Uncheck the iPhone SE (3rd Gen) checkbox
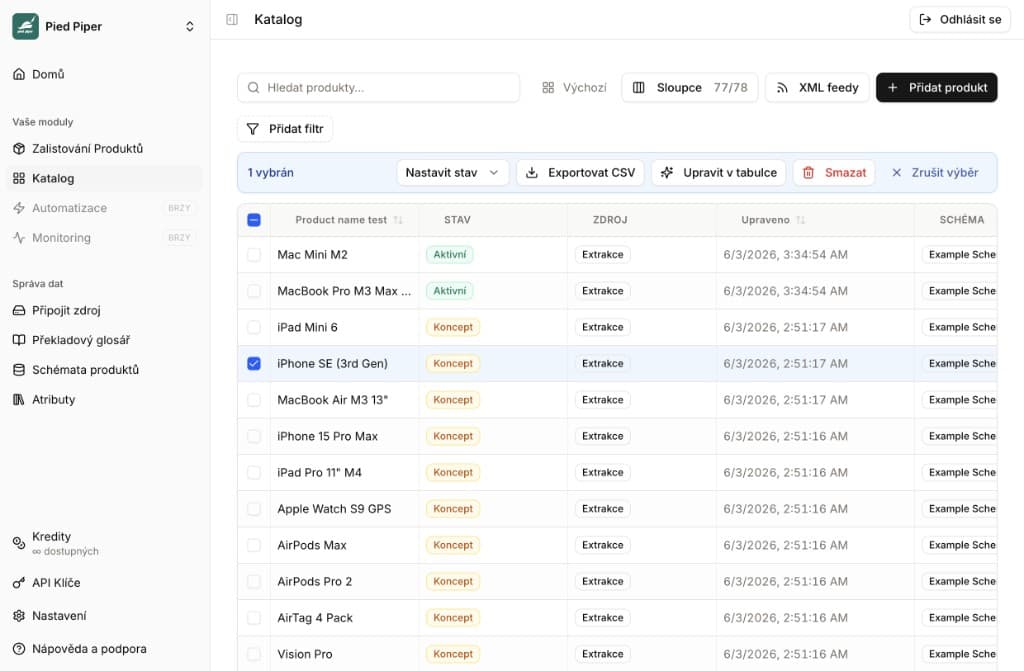1024x671 pixels. pyautogui.click(x=254, y=363)
